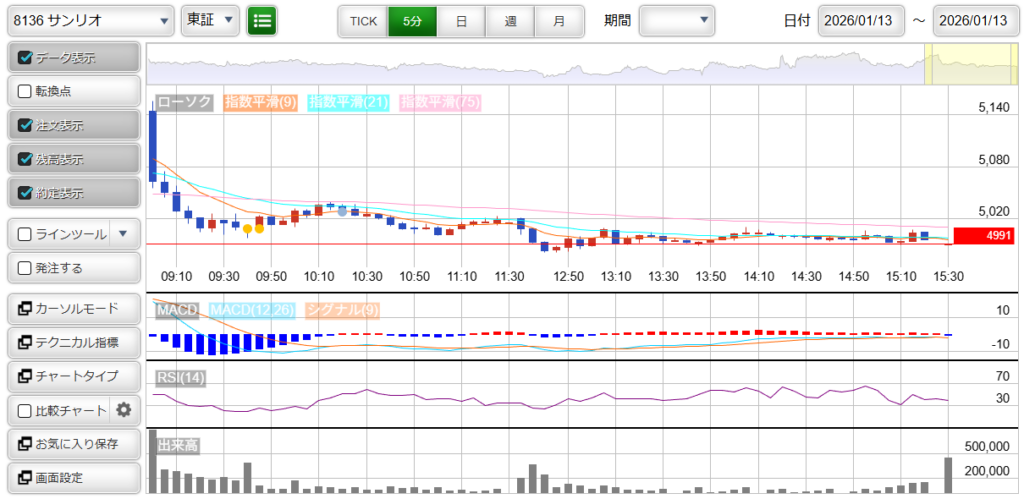
Task: Toggle the 注文表示 checkbox
Action: click(26, 126)
